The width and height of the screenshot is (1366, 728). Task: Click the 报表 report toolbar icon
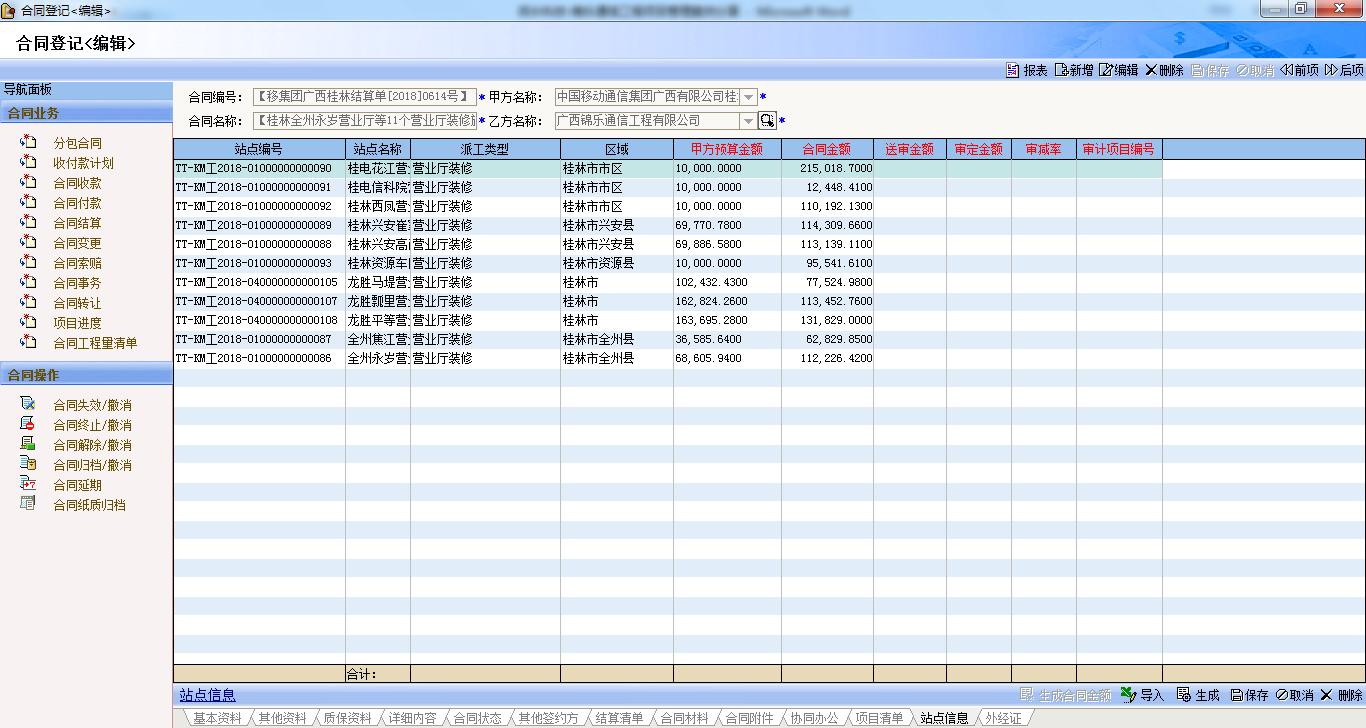click(x=1012, y=70)
